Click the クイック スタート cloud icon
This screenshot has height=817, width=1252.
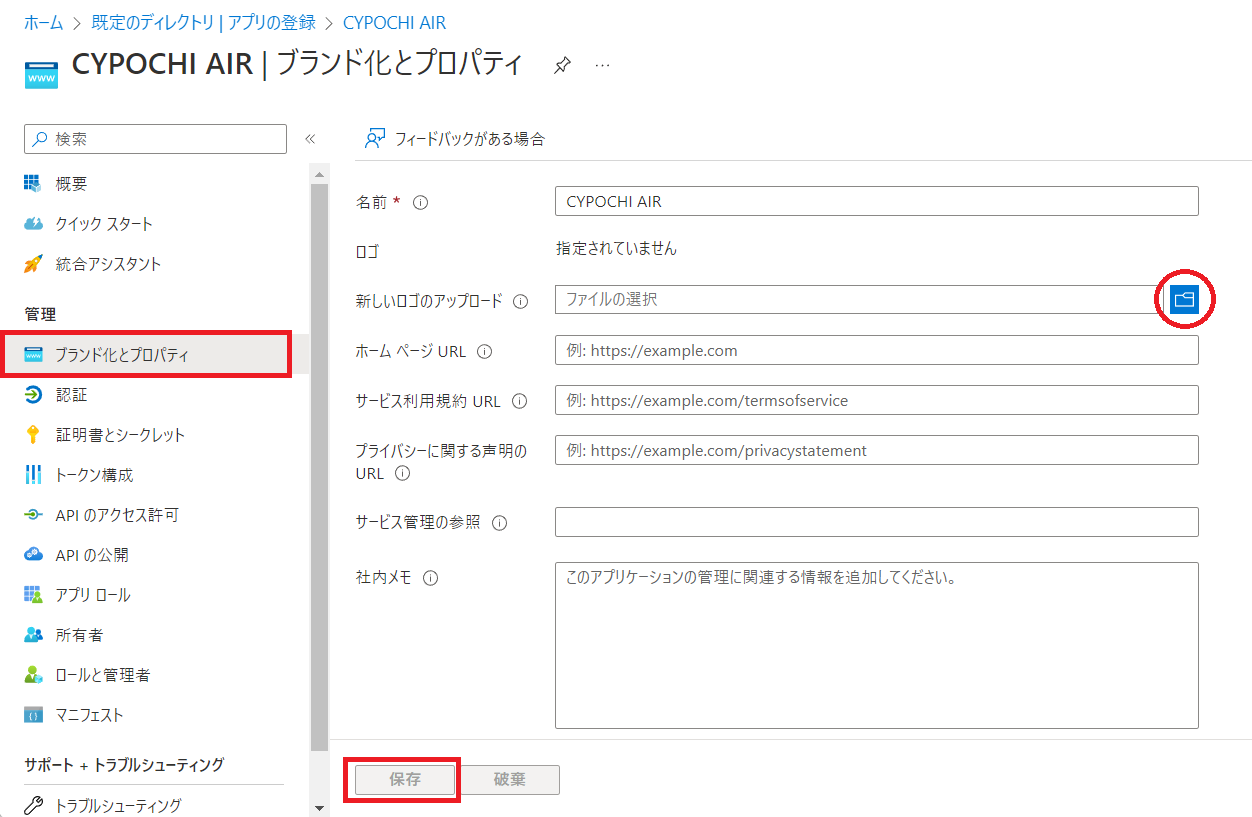[x=34, y=224]
